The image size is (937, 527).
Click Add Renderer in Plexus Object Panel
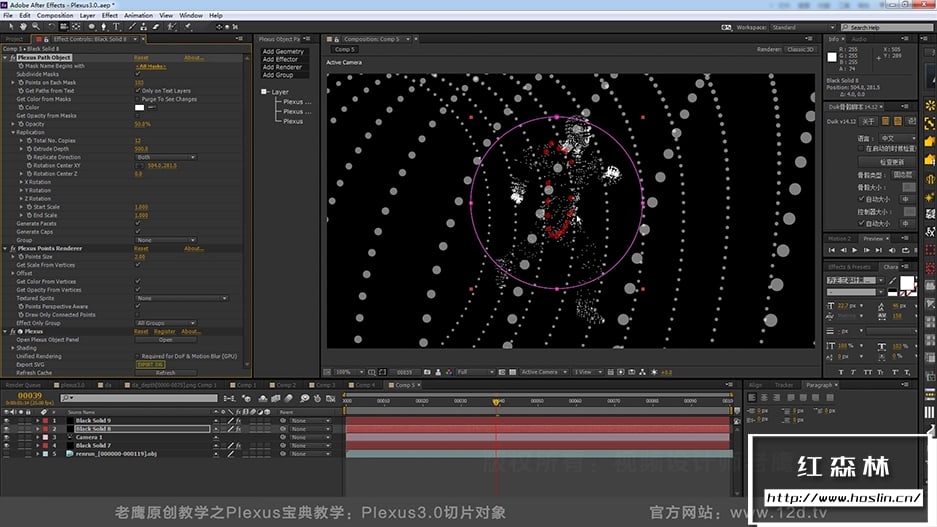coord(282,68)
